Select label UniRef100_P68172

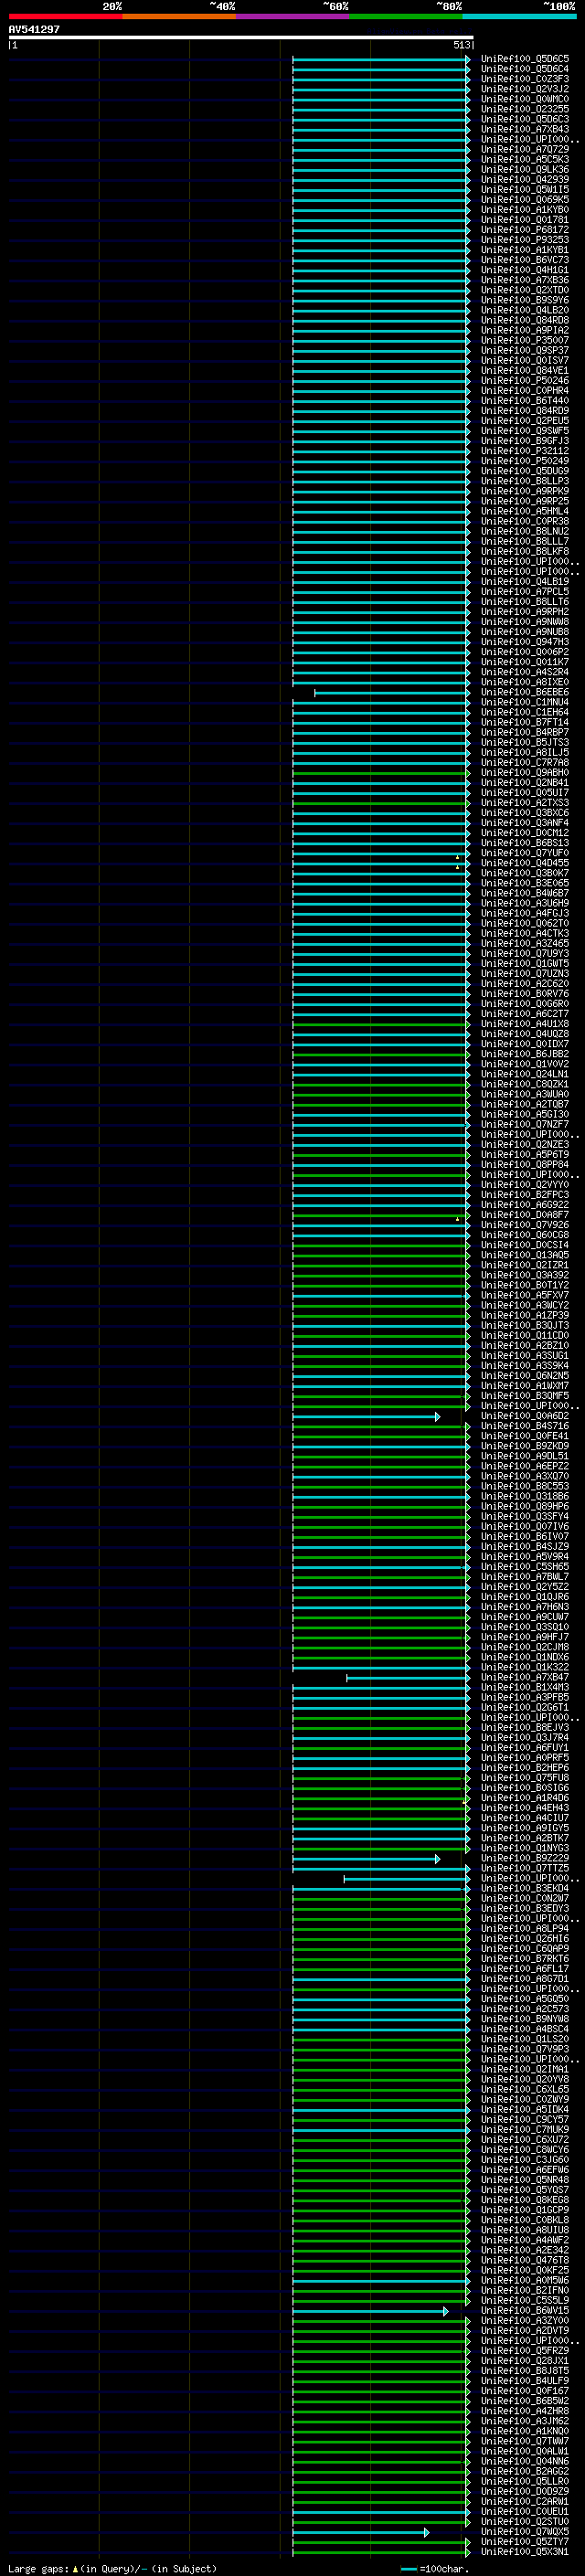coord(524,229)
